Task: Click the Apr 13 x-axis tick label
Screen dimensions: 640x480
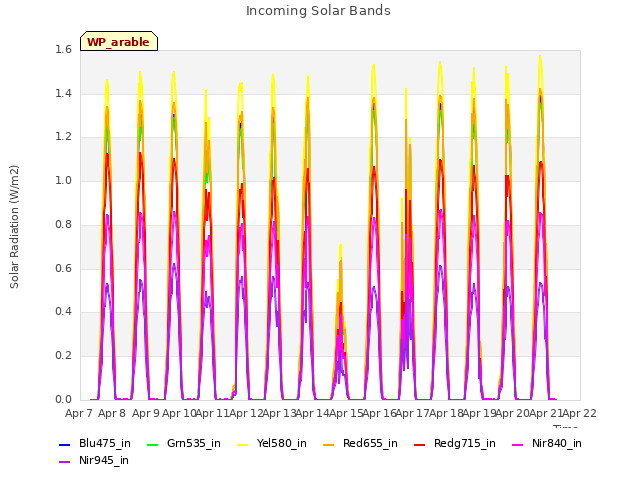Action: pyautogui.click(x=279, y=413)
